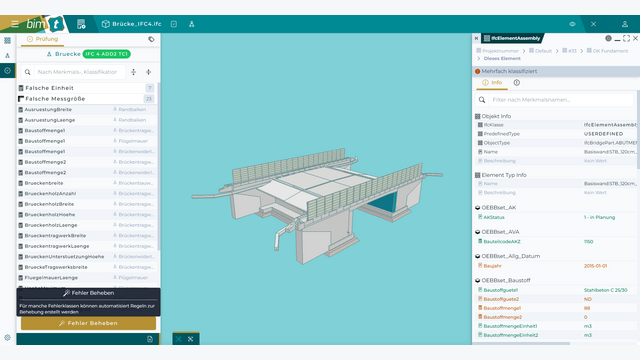
Task: Click the bimt logo
Action: [45, 24]
